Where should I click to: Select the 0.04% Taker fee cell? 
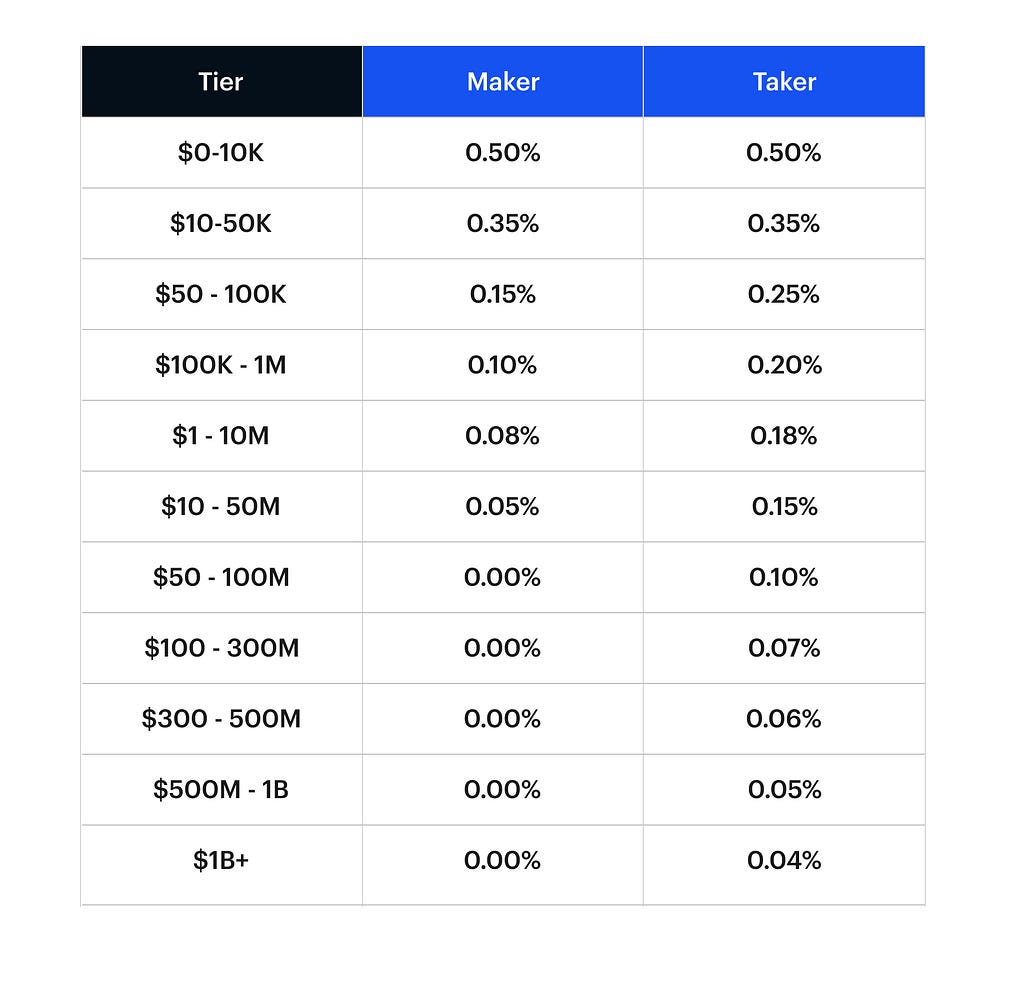(784, 861)
